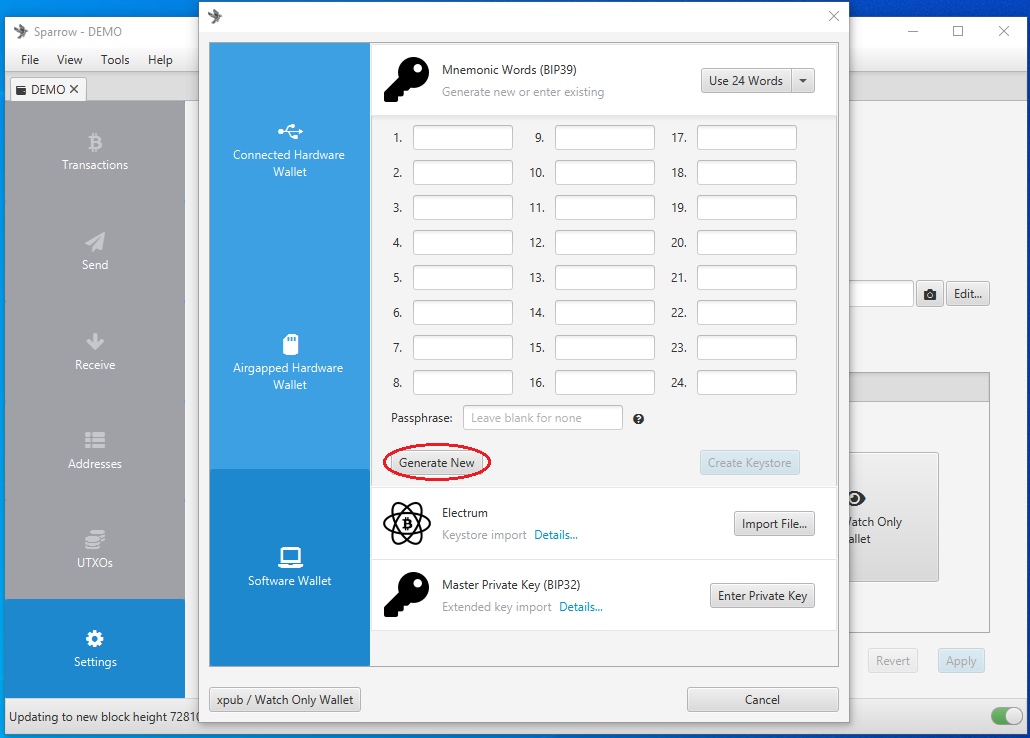This screenshot has width=1030, height=738.
Task: Close the DEMO wallet tab
Action: [x=74, y=89]
